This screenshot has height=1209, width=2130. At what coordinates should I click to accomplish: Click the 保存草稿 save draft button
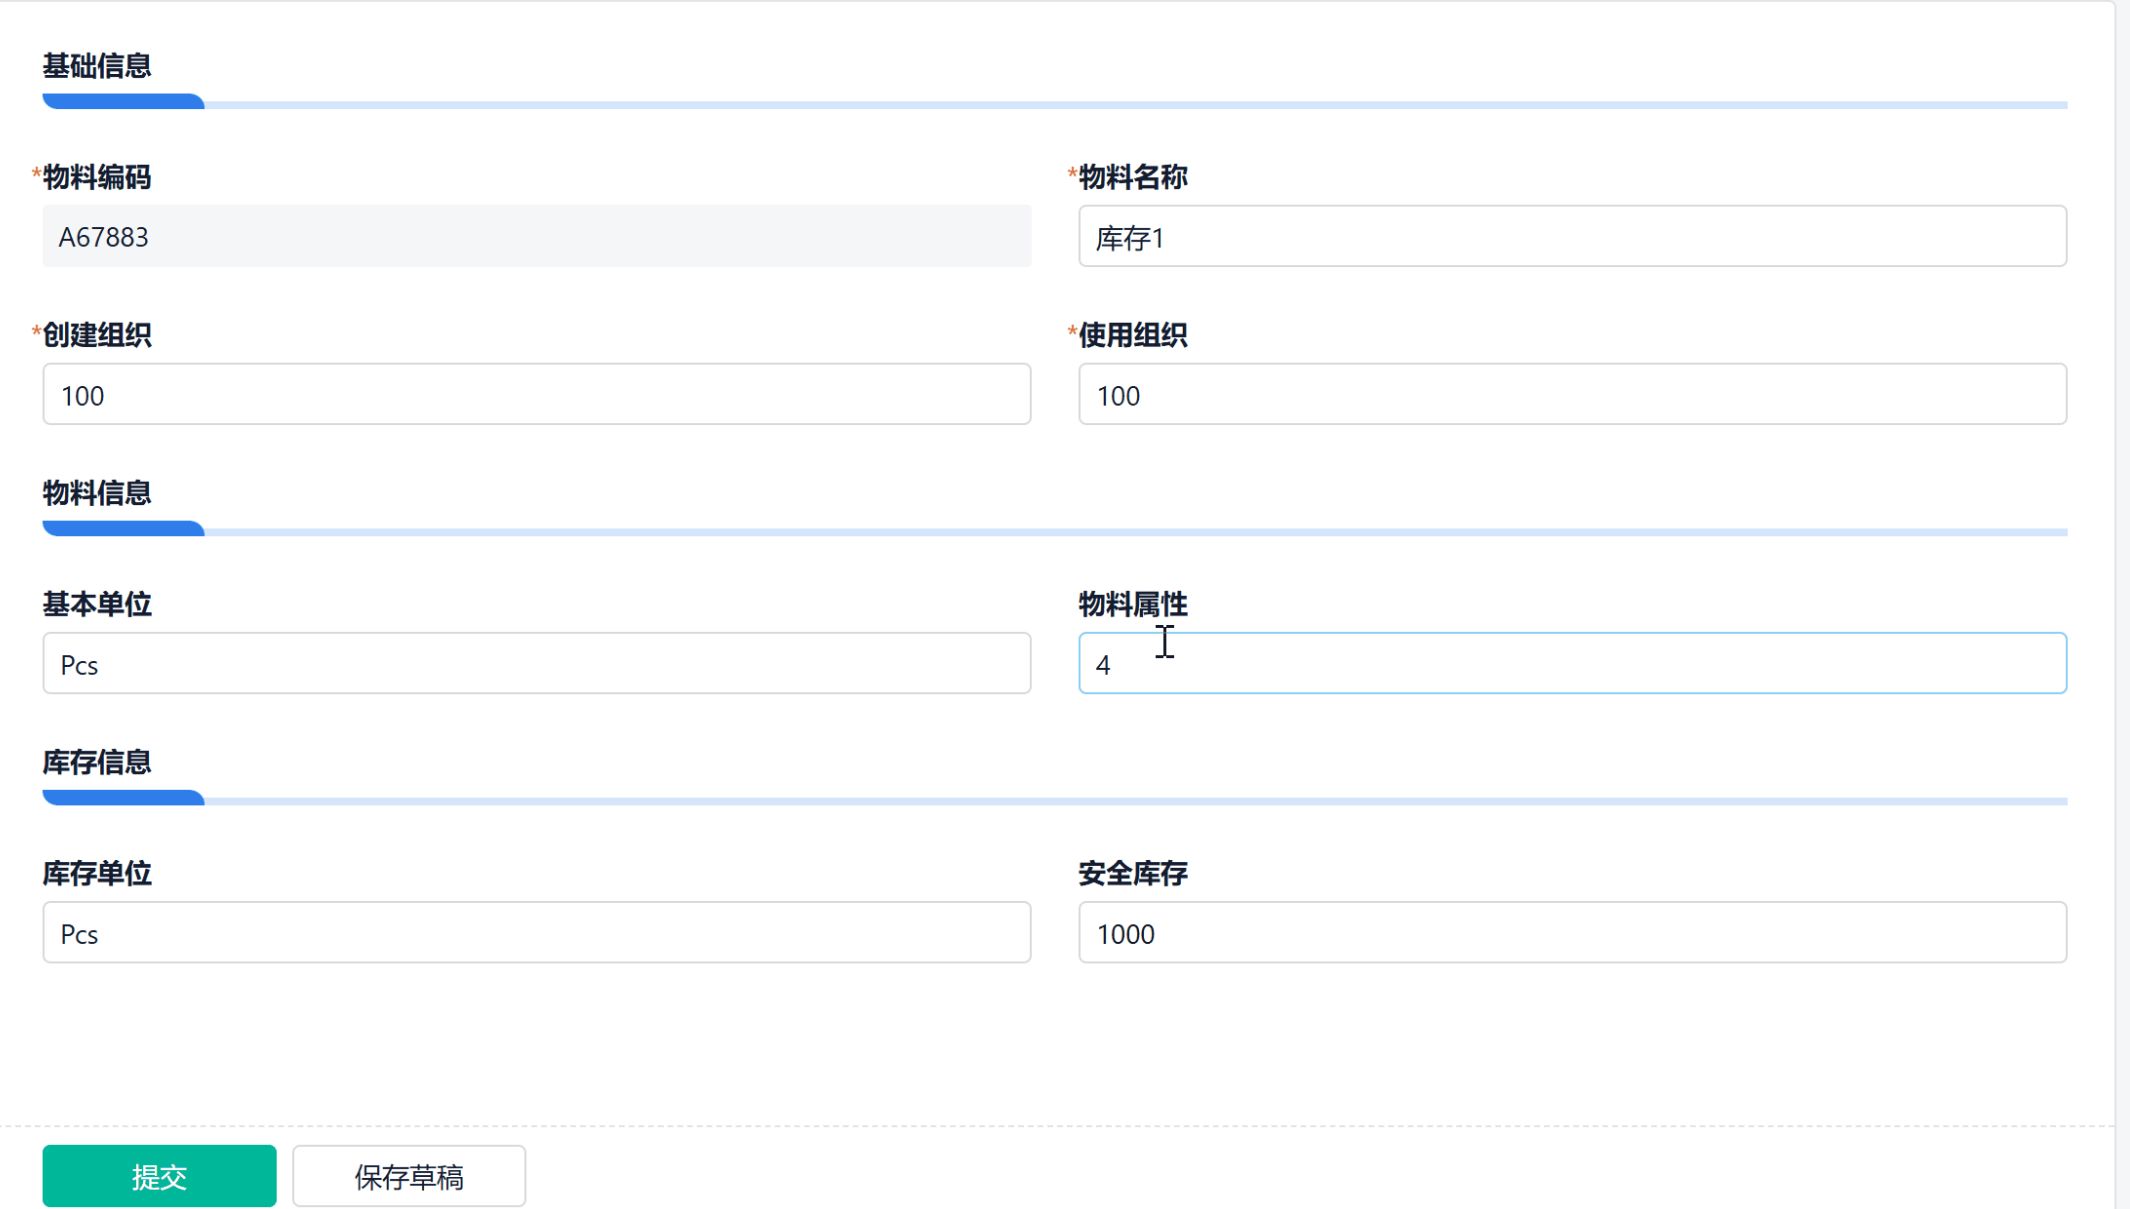(x=409, y=1176)
